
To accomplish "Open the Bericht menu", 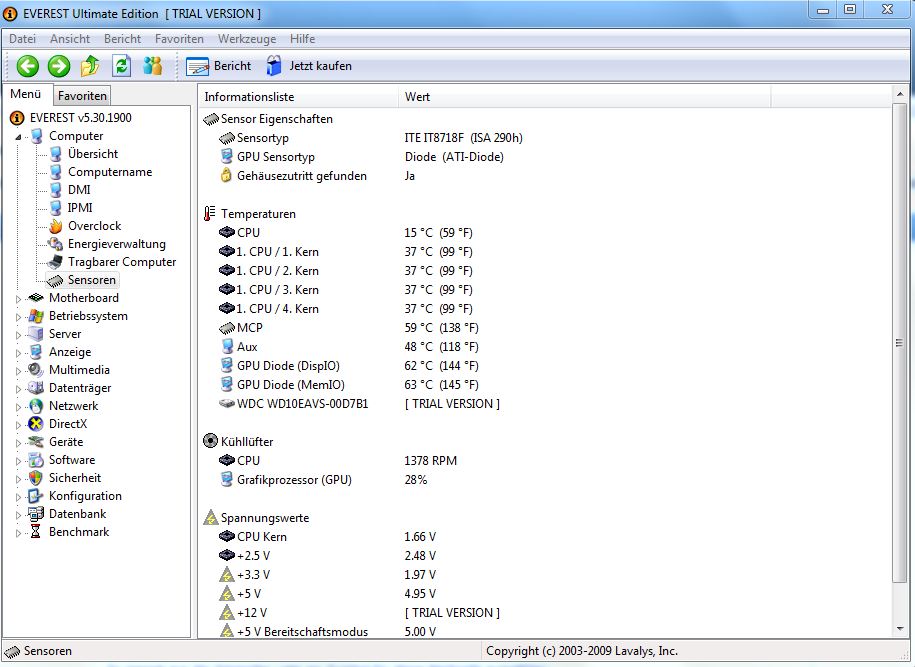I will pos(123,39).
